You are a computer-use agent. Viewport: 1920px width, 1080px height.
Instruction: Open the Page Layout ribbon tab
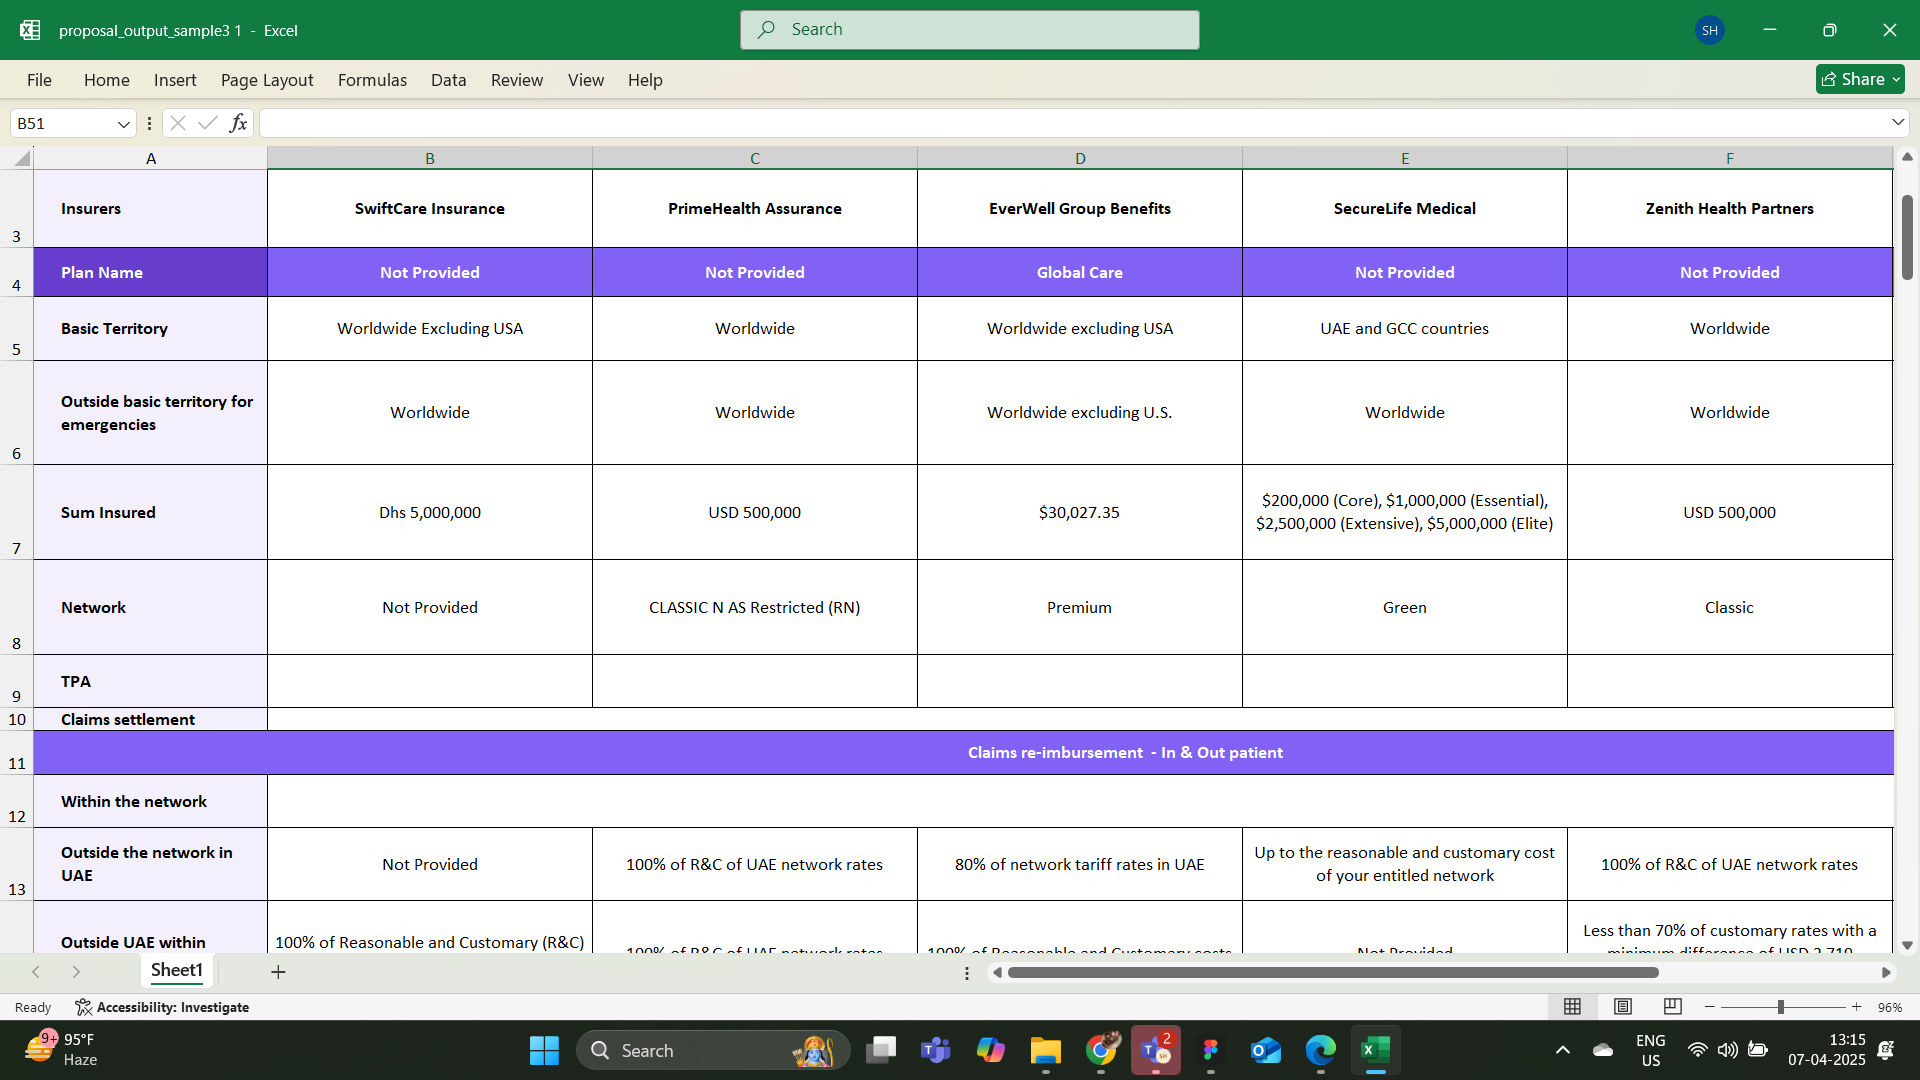[x=267, y=80]
